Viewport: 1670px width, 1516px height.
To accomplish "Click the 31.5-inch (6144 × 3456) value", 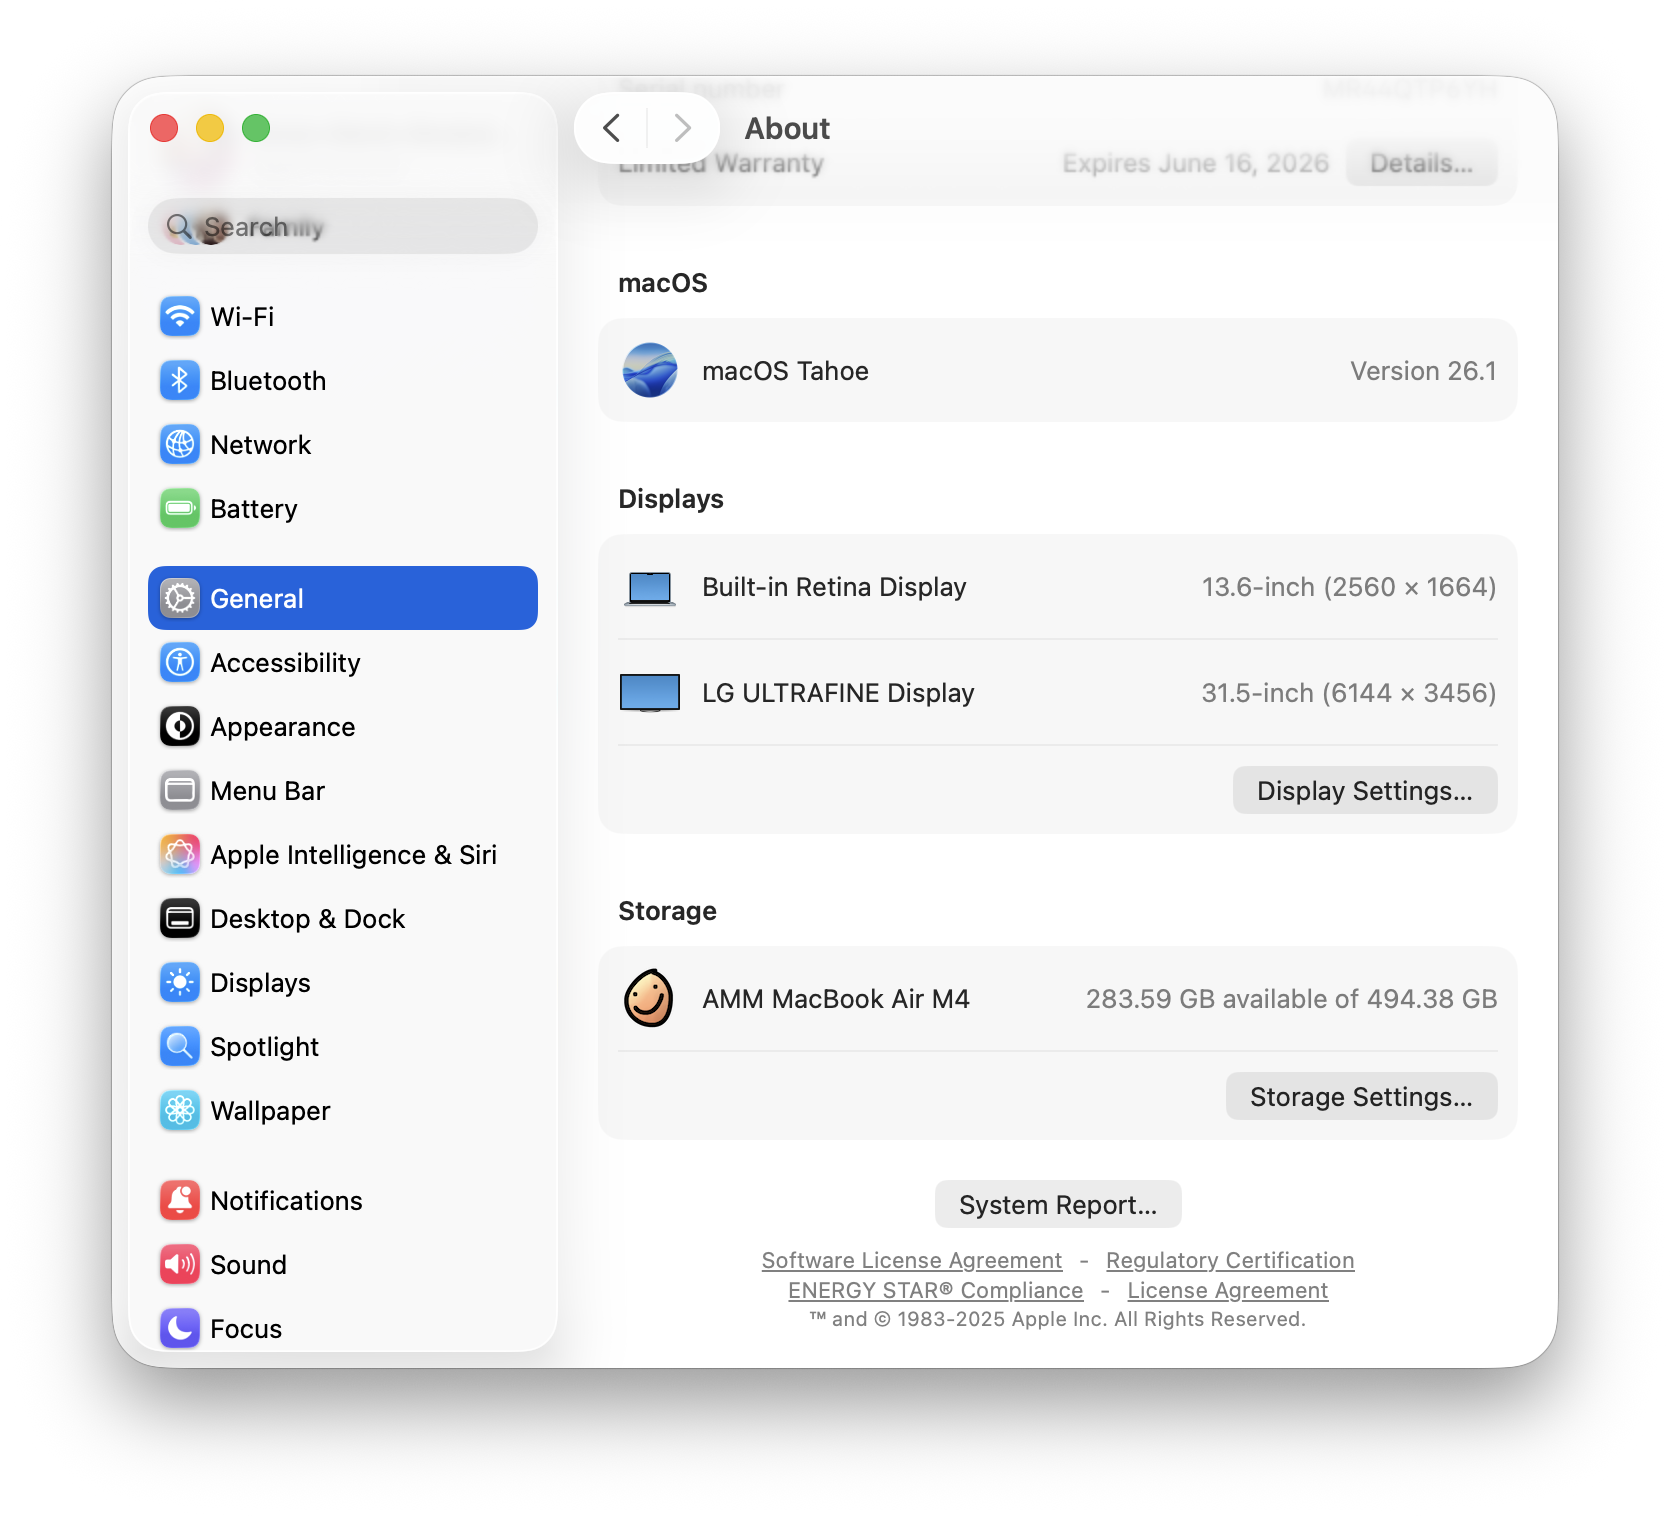I will click(1349, 693).
